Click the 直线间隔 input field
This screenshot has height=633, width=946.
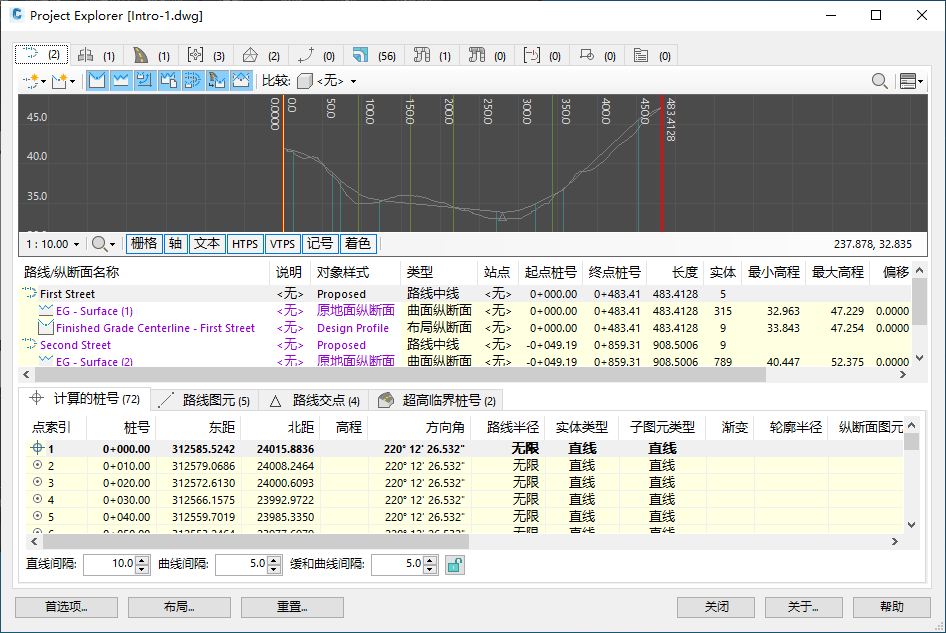point(109,564)
